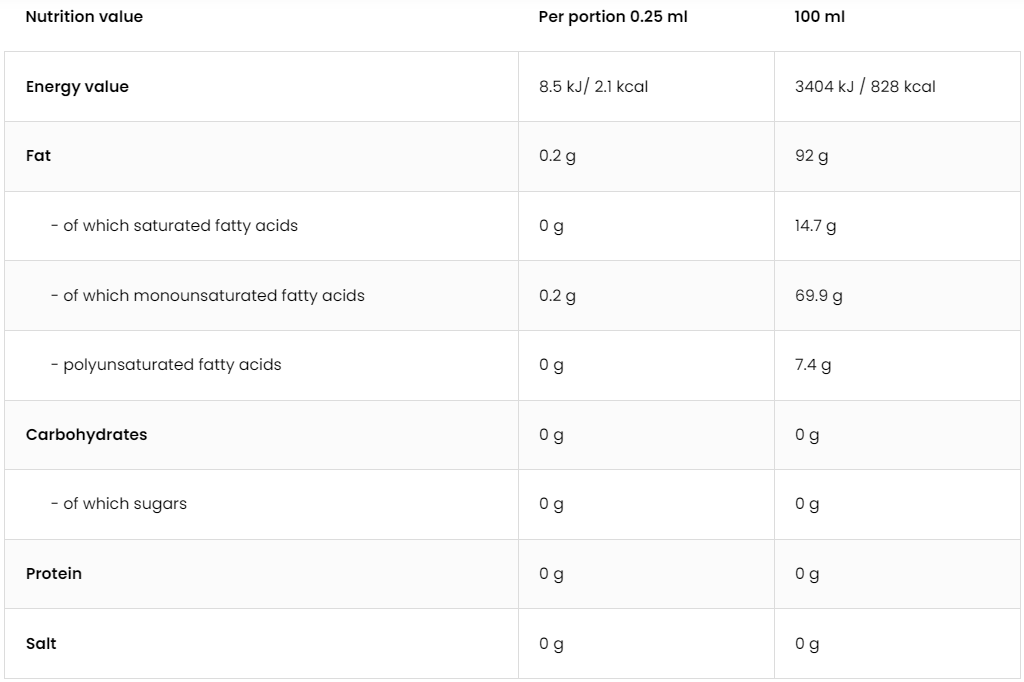Select the "Protein" row label
This screenshot has height=682, width=1024.
pyautogui.click(x=54, y=574)
